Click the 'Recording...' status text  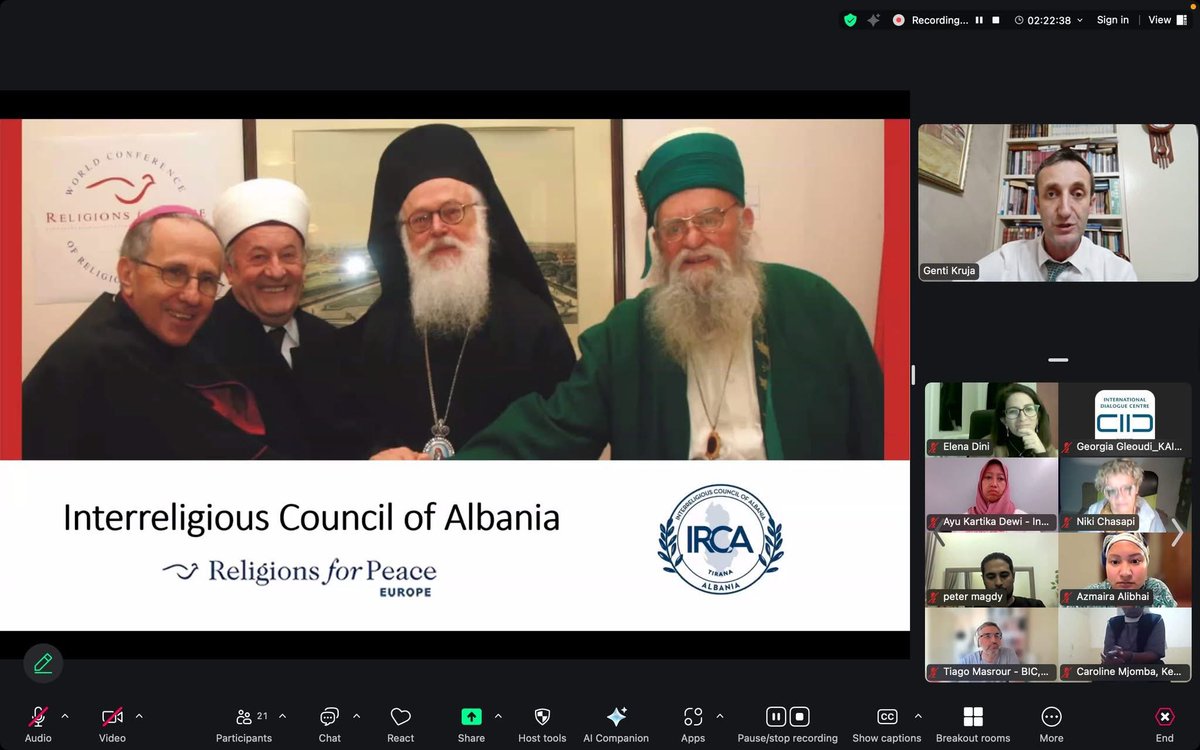pos(940,20)
